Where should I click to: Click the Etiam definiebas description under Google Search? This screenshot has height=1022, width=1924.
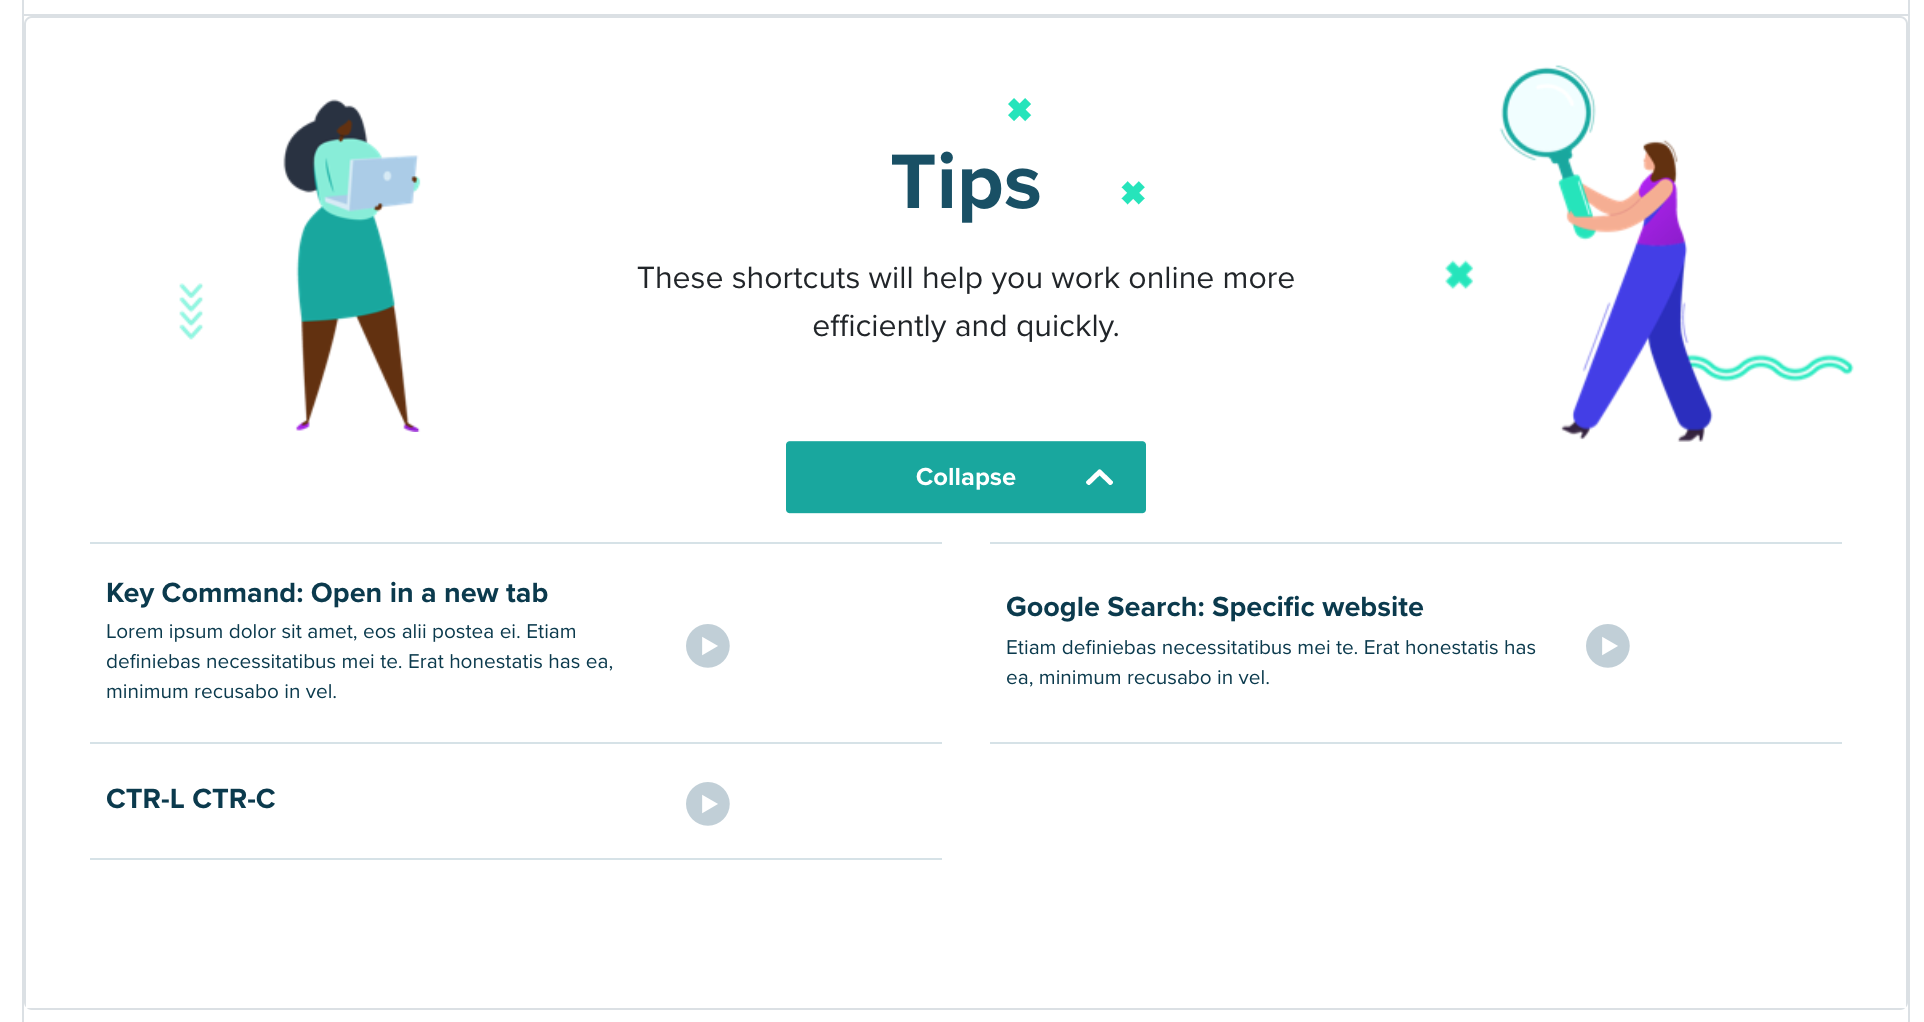(1270, 662)
